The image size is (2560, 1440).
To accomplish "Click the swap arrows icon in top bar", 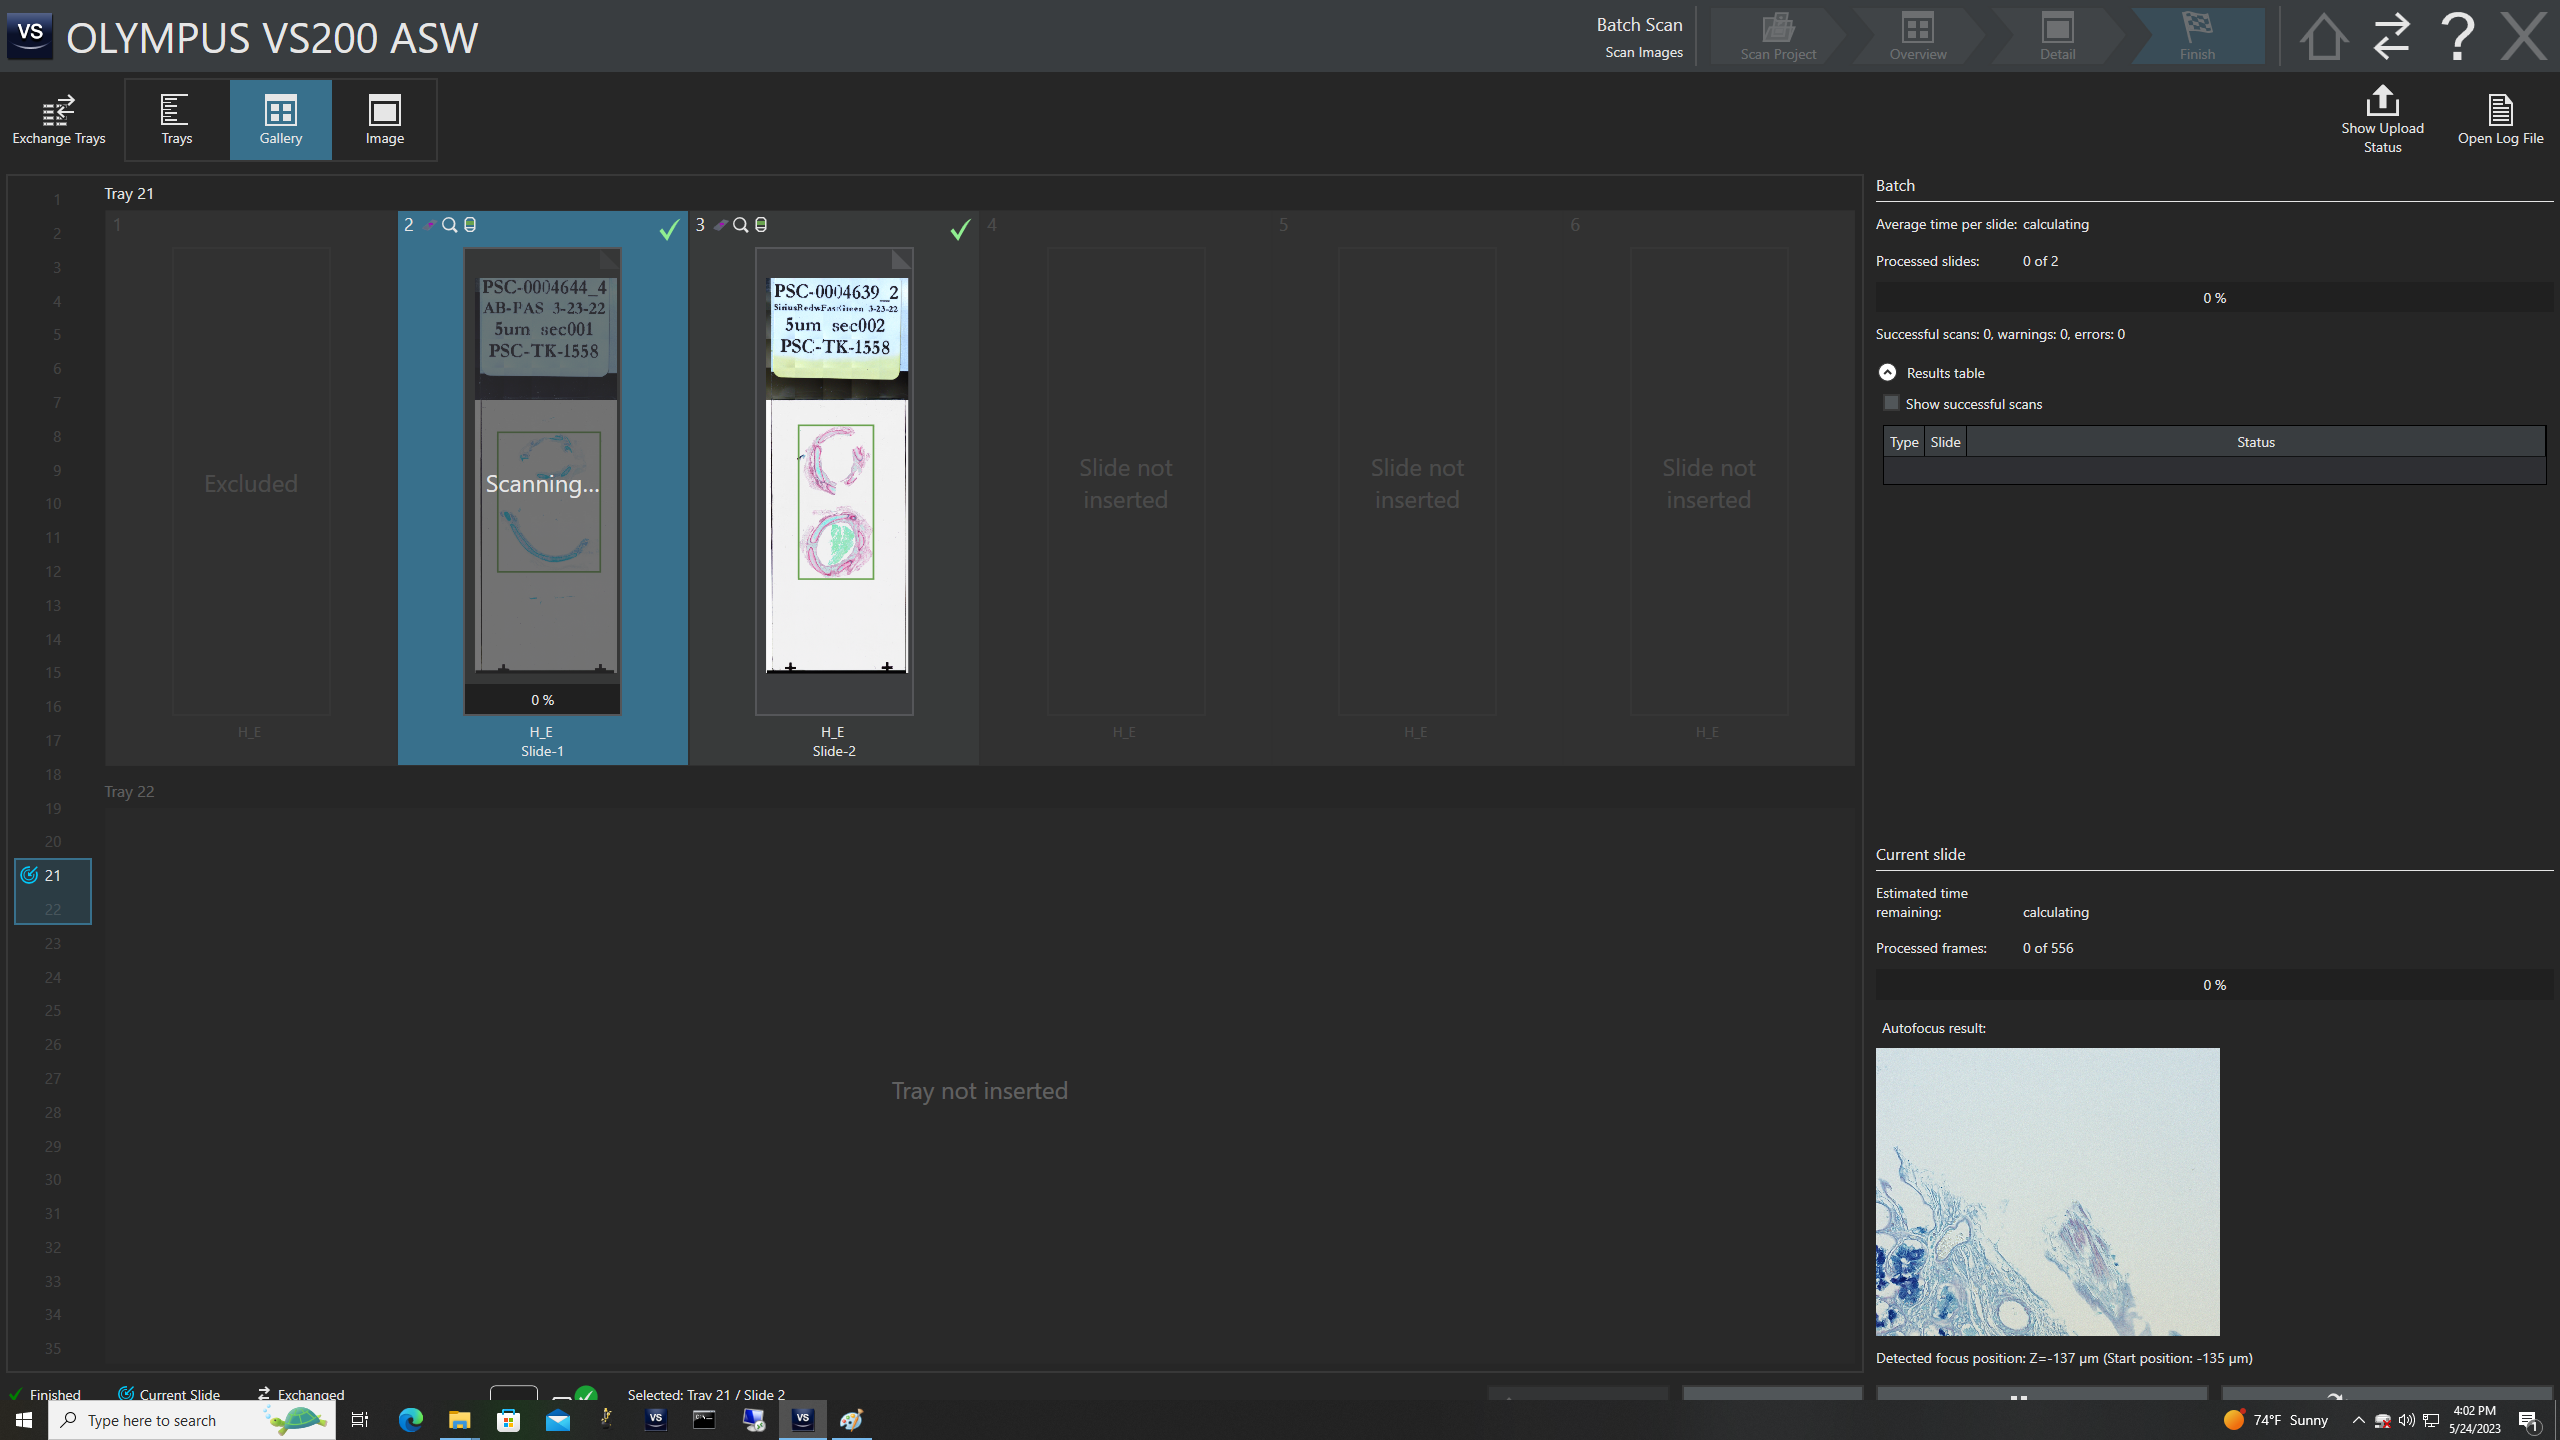I will pos(2391,37).
